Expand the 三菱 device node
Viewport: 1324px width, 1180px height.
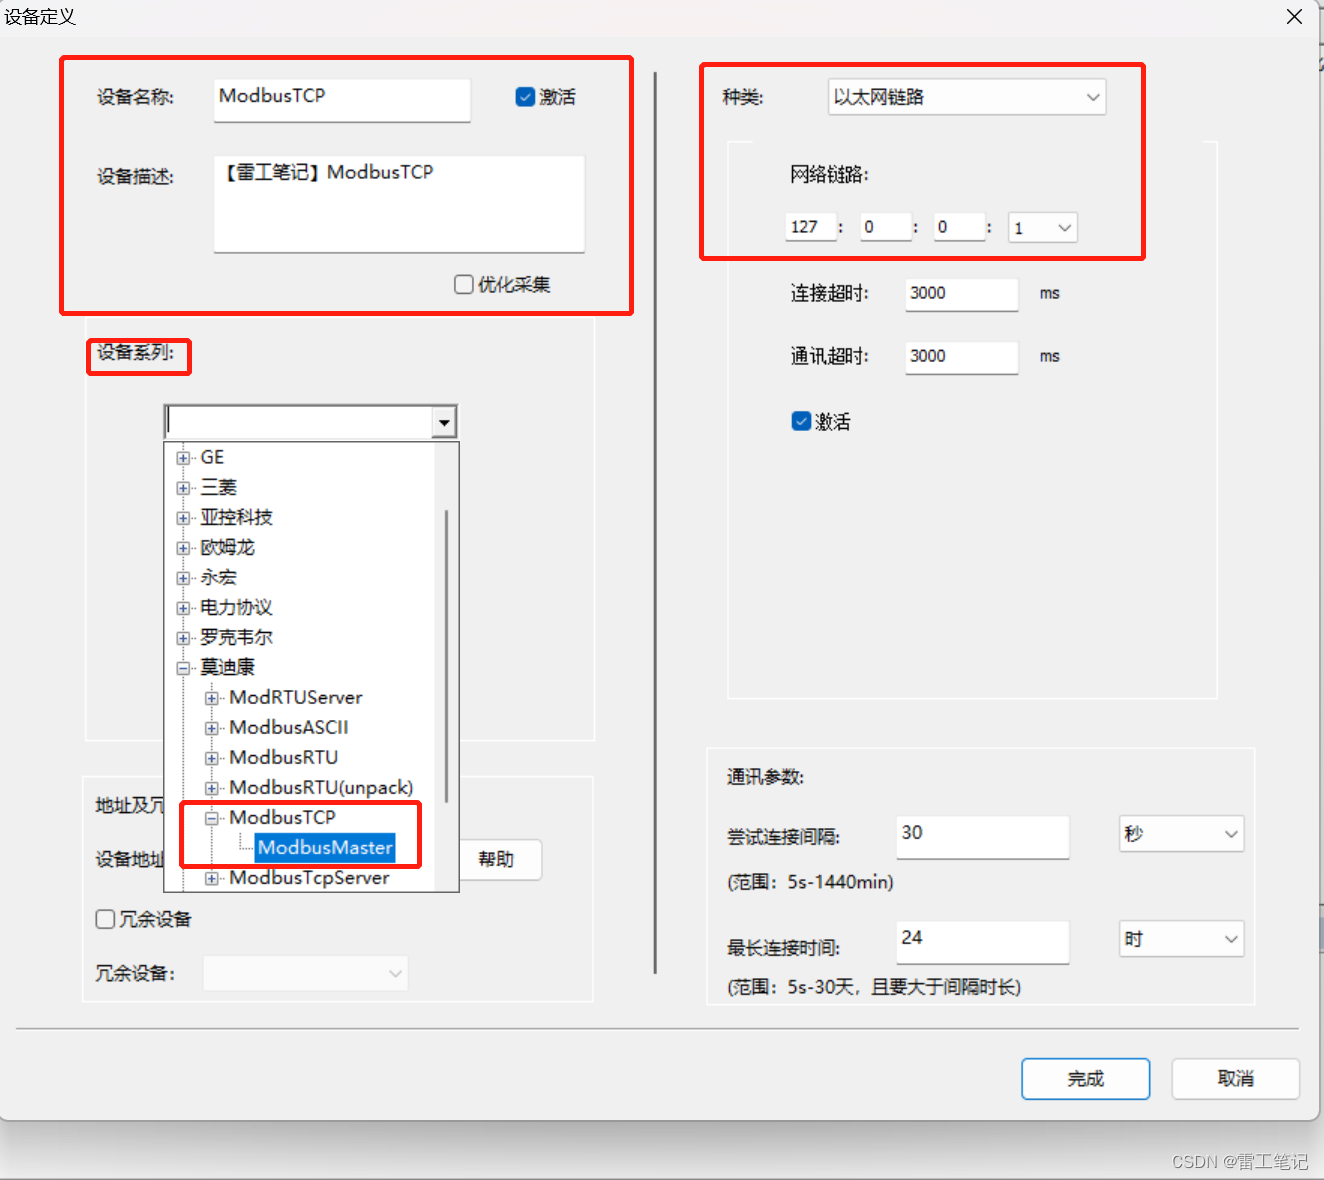point(183,487)
